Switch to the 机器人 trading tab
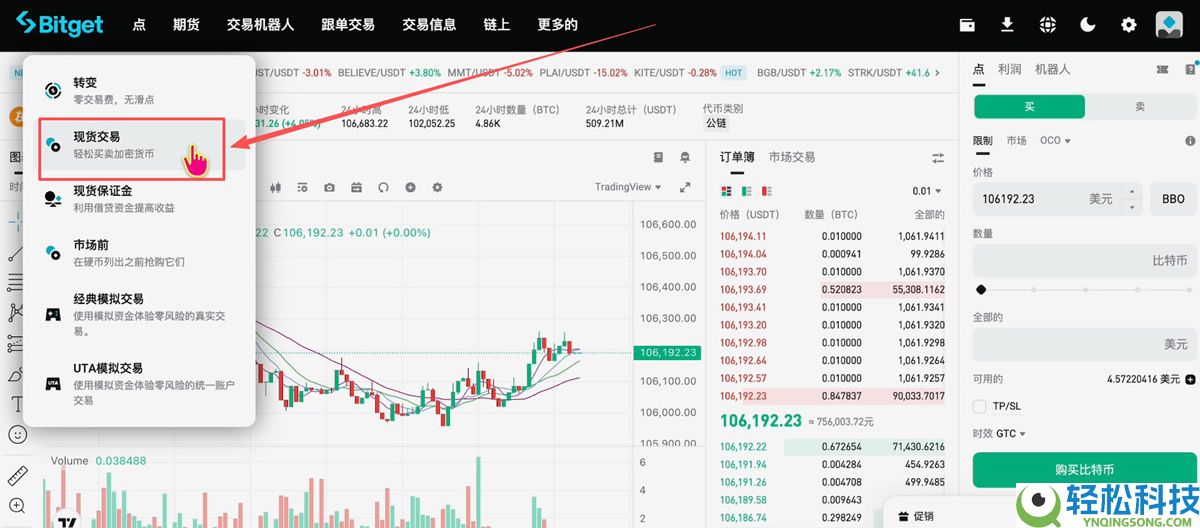Viewport: 1200px width, 528px height. [x=1052, y=69]
